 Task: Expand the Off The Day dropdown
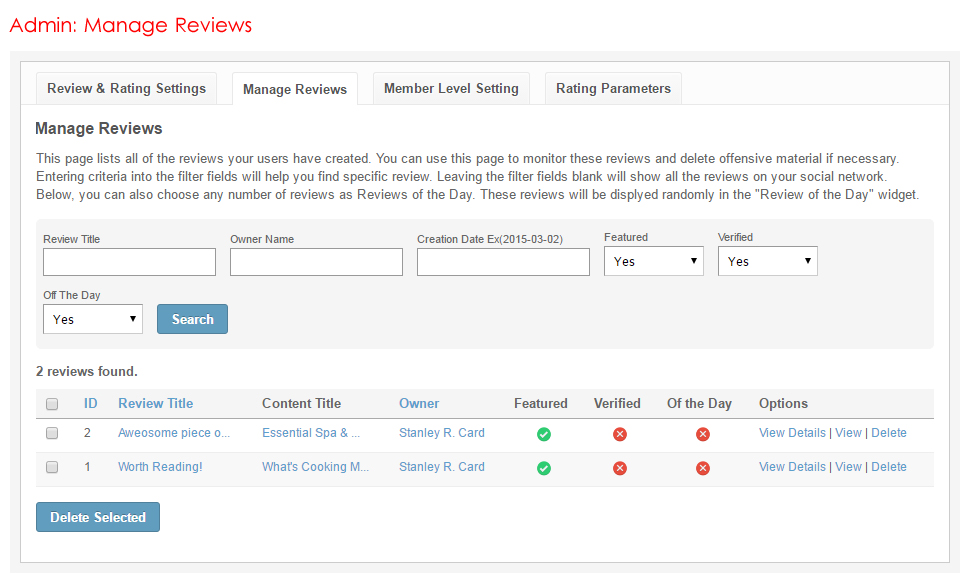(93, 319)
